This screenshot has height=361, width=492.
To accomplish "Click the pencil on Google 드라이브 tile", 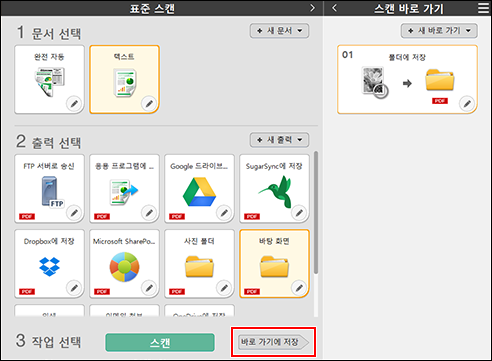I will 224,212.
